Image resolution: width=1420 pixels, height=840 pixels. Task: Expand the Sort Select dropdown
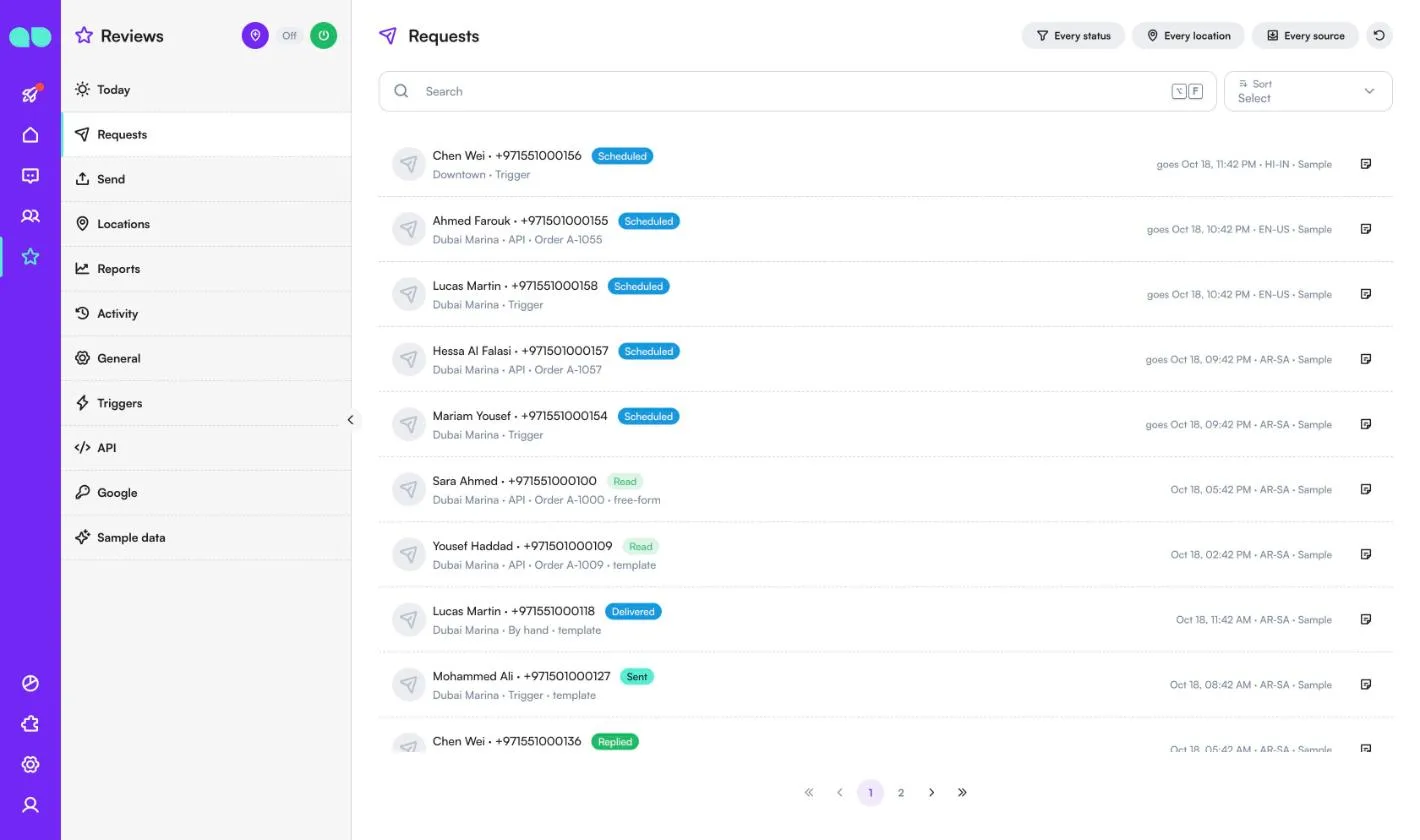coord(1308,91)
